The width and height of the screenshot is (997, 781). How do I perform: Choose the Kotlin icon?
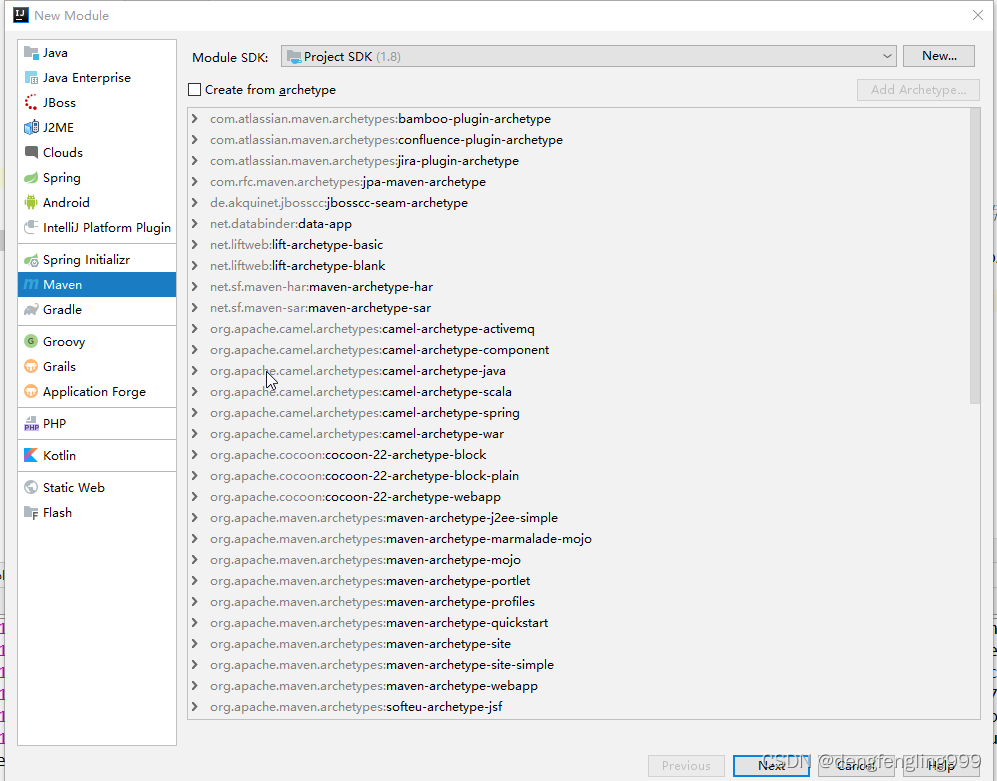coord(31,455)
